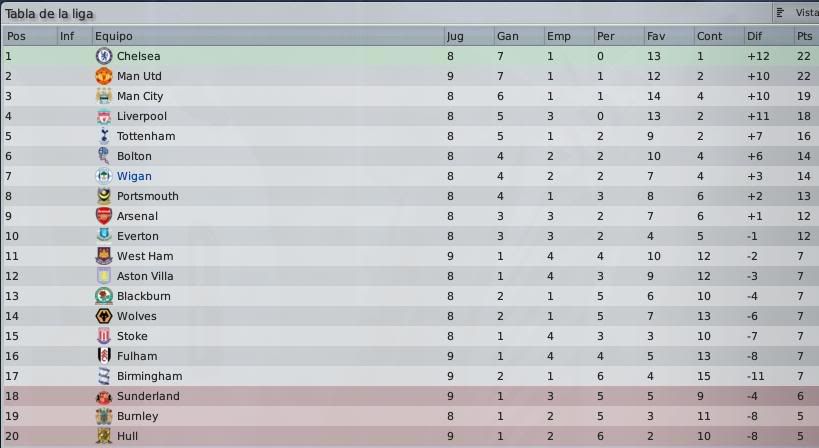Click the Tottenham cockerel badge
819x448 pixels.
click(104, 136)
